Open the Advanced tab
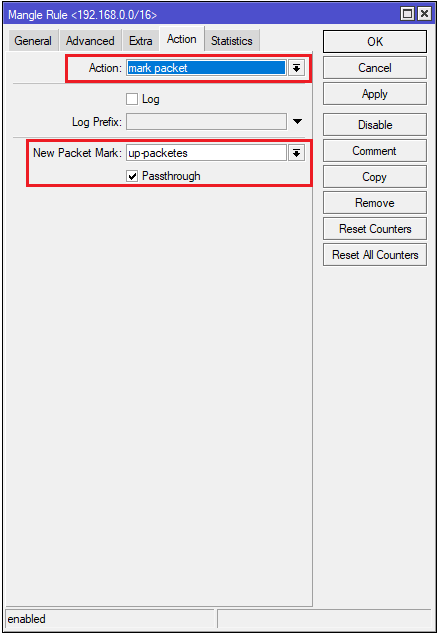This screenshot has height=636, width=440. [x=90, y=41]
